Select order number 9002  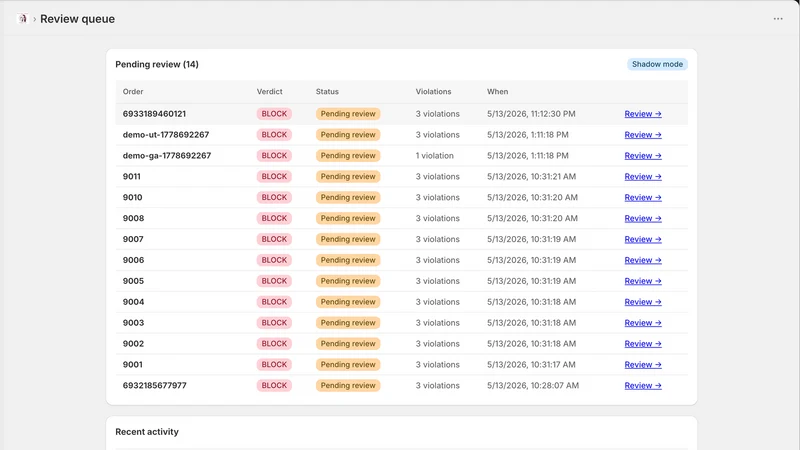pyautogui.click(x=133, y=344)
